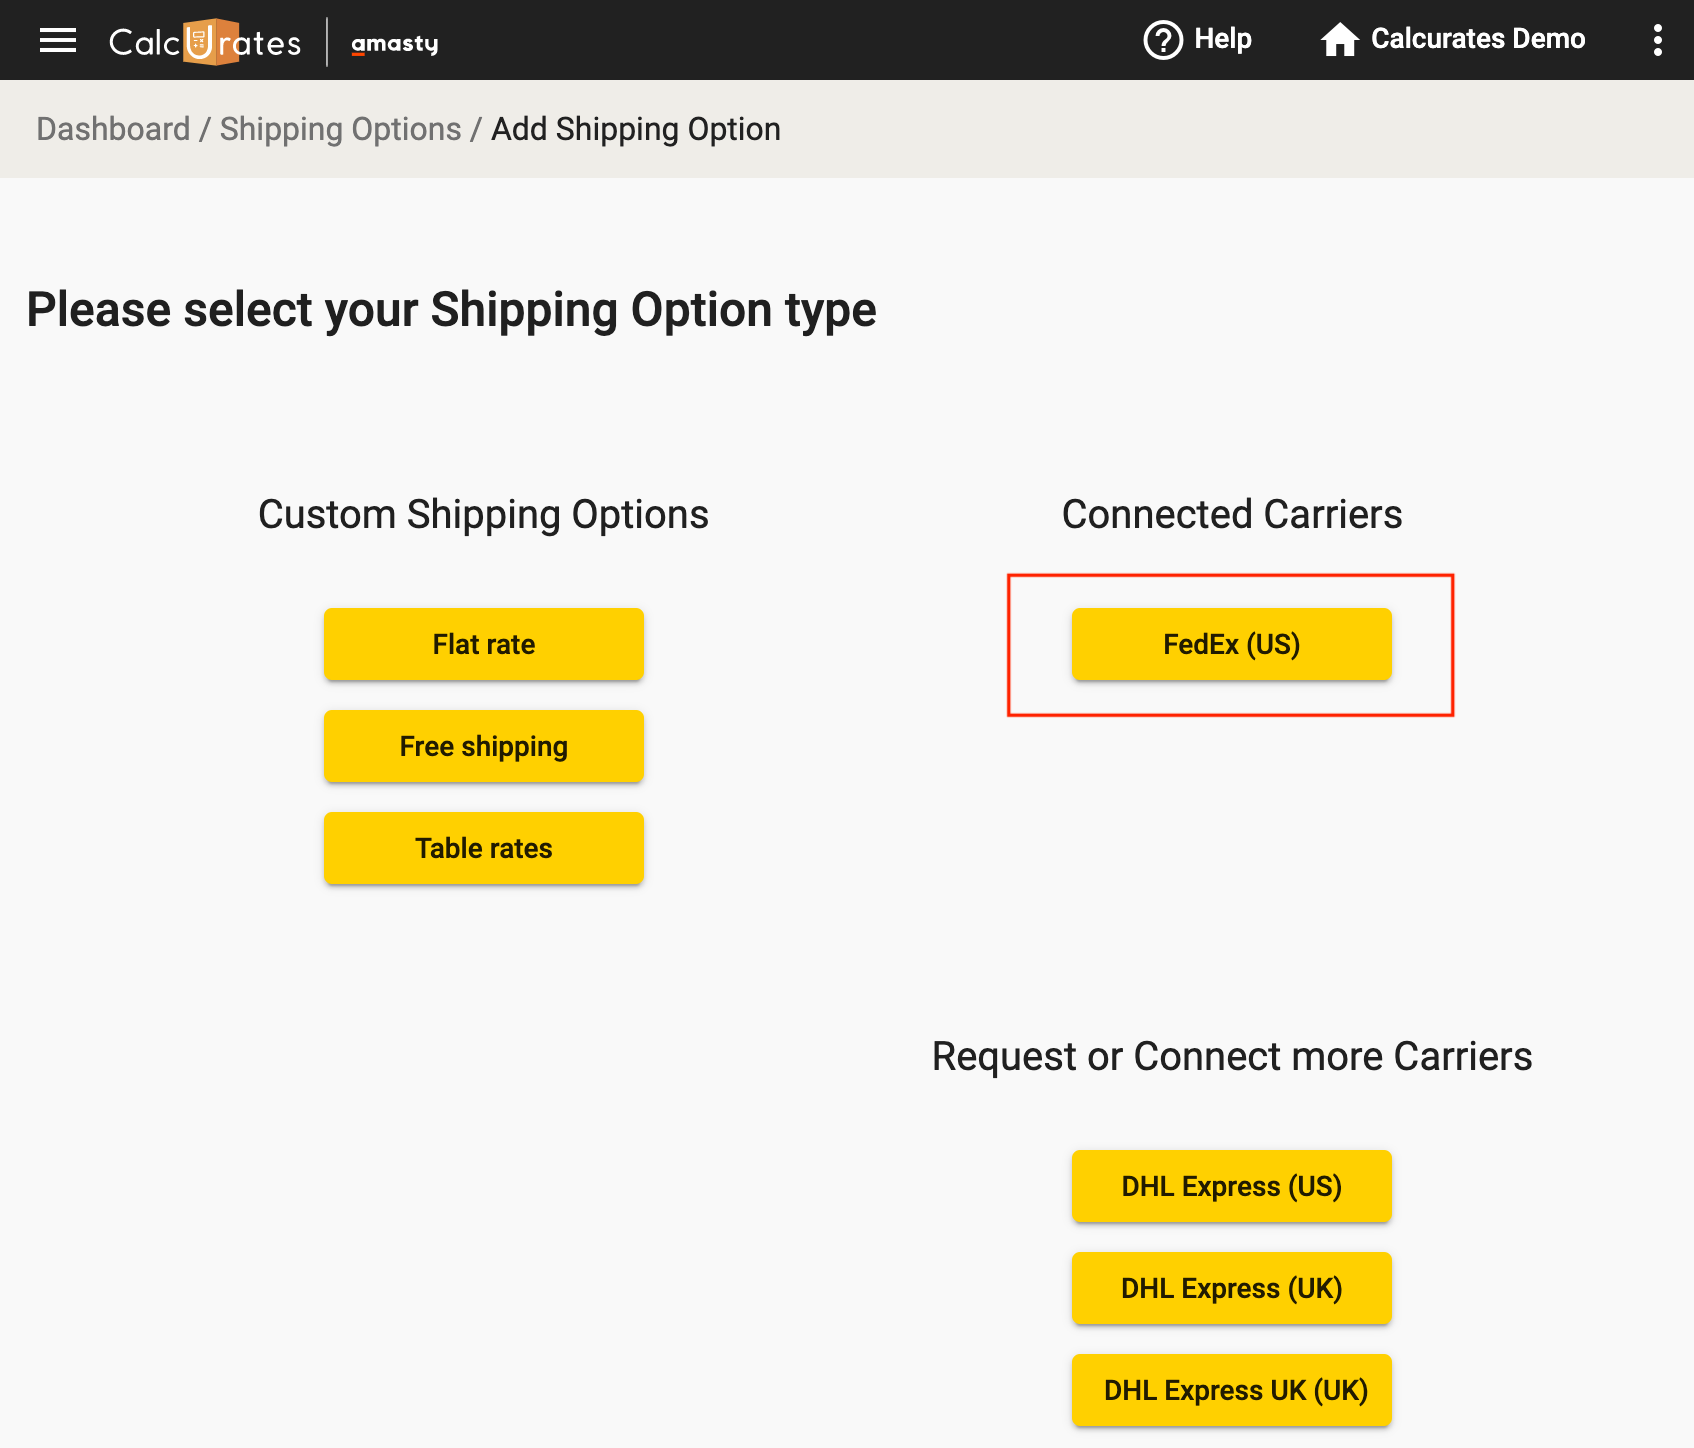The height and width of the screenshot is (1448, 1694).
Task: Request DHL Express (US) carrier
Action: (1232, 1186)
